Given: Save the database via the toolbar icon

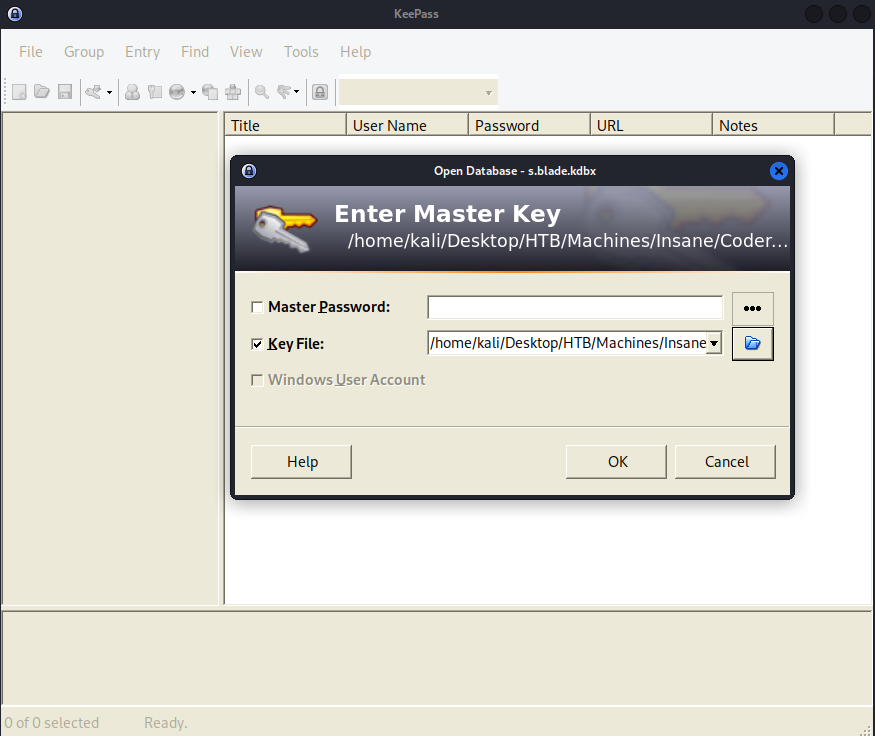Looking at the screenshot, I should click(64, 91).
